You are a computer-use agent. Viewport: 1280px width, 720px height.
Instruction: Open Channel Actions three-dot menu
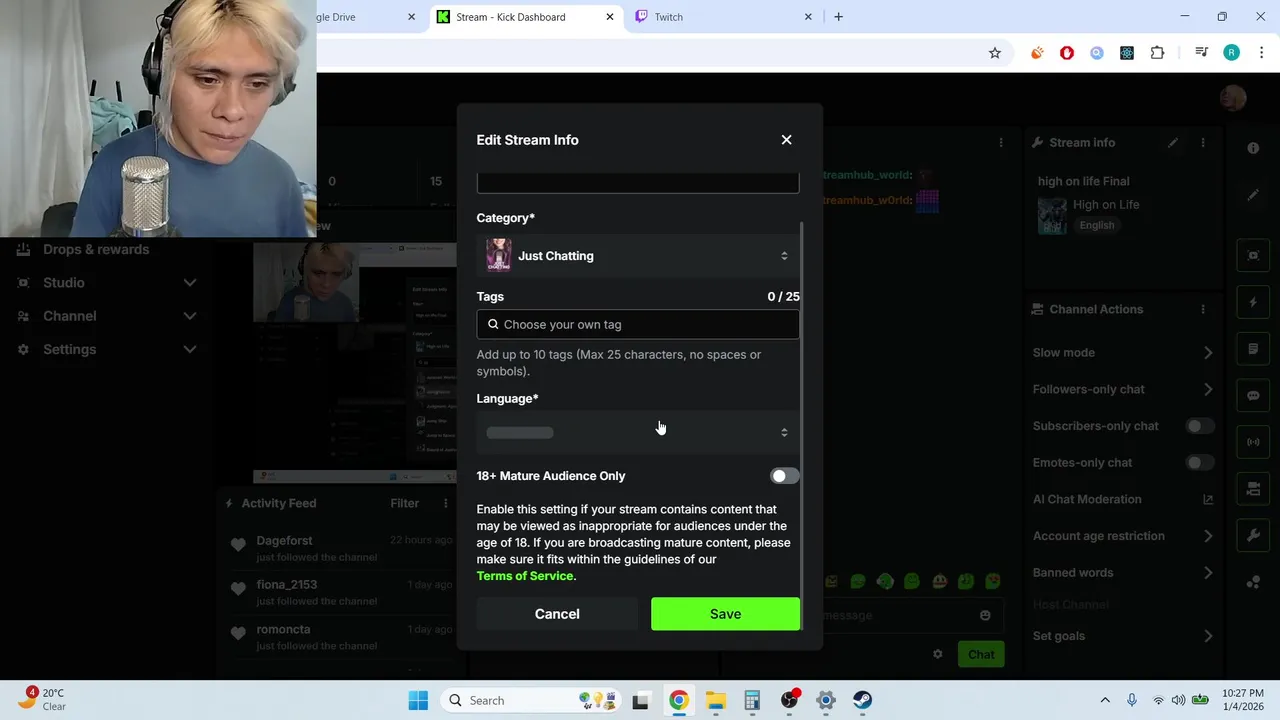(1203, 309)
